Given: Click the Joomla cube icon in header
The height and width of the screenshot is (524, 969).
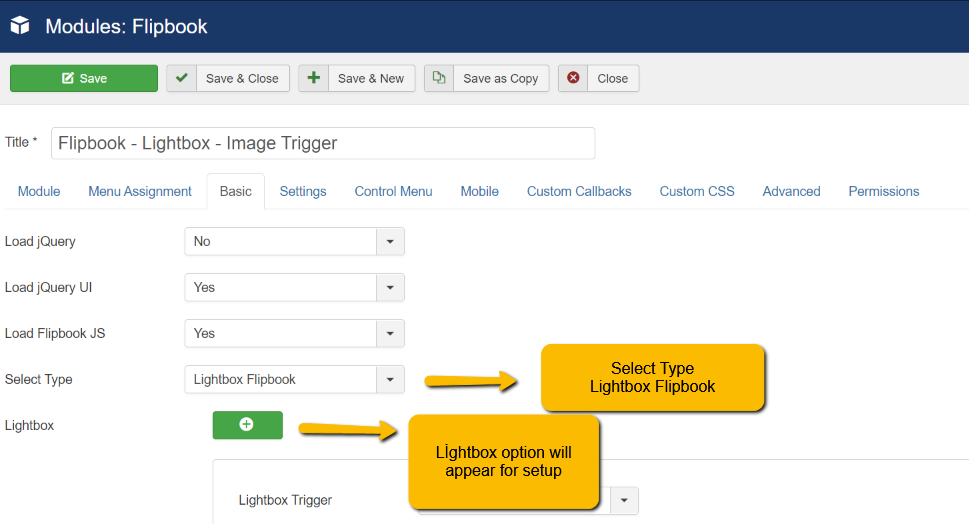Looking at the screenshot, I should coord(20,25).
